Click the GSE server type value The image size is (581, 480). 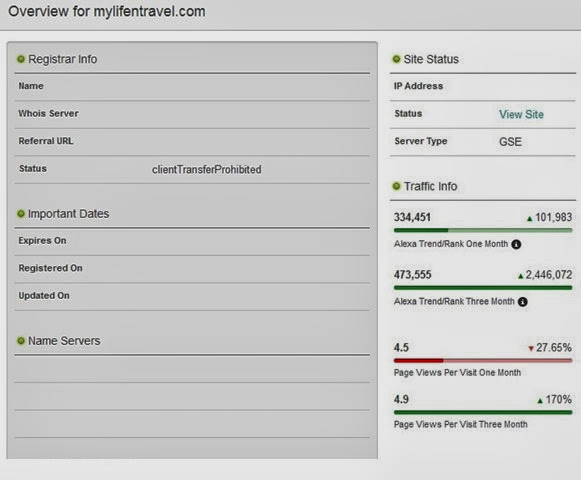coord(510,142)
